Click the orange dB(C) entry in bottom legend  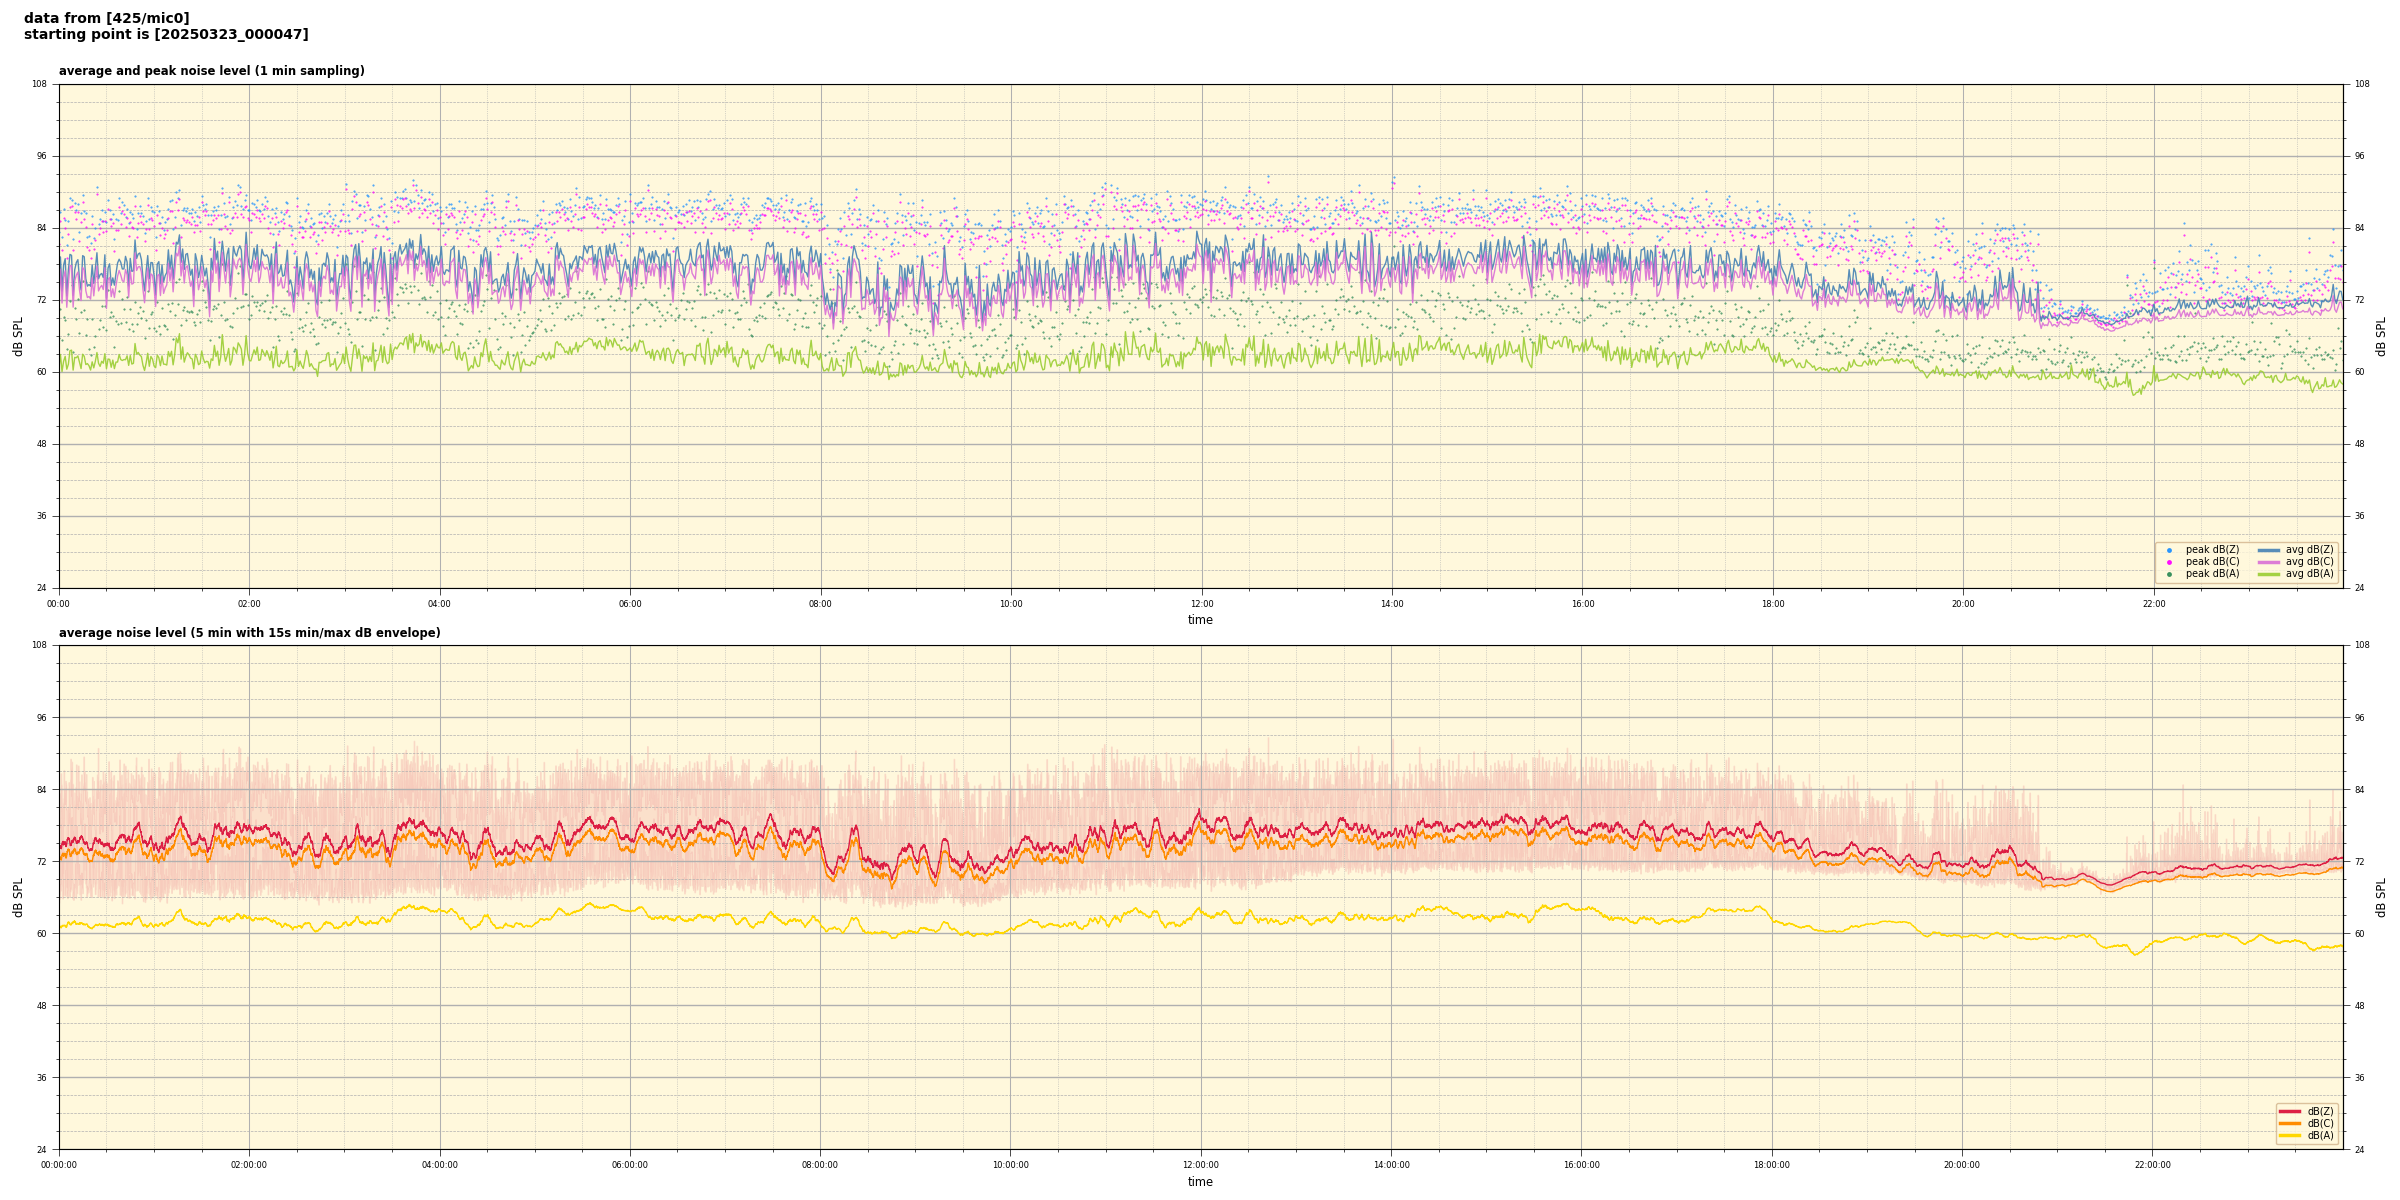2290,1123
